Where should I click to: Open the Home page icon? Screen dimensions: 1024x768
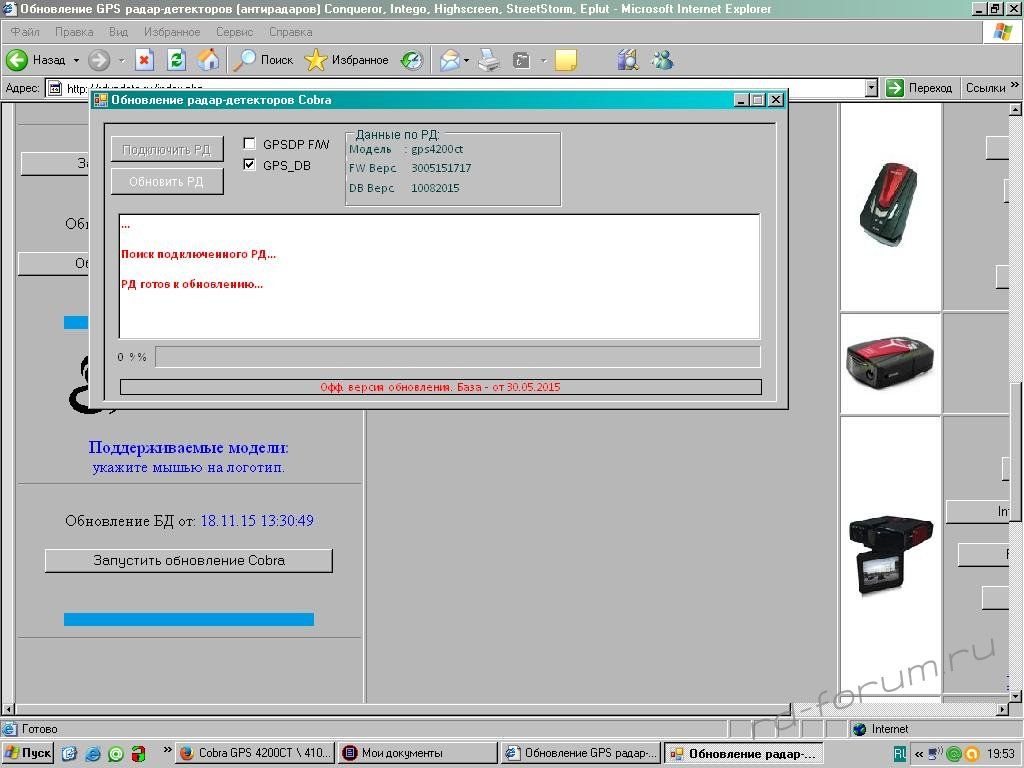(x=208, y=60)
